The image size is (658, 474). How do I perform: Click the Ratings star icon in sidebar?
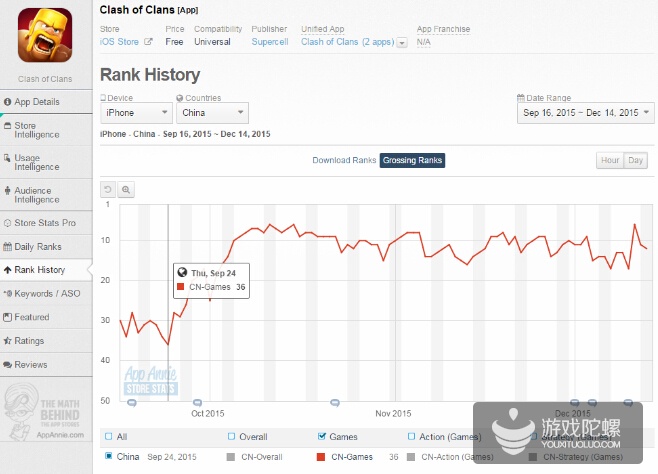[x=7, y=341]
